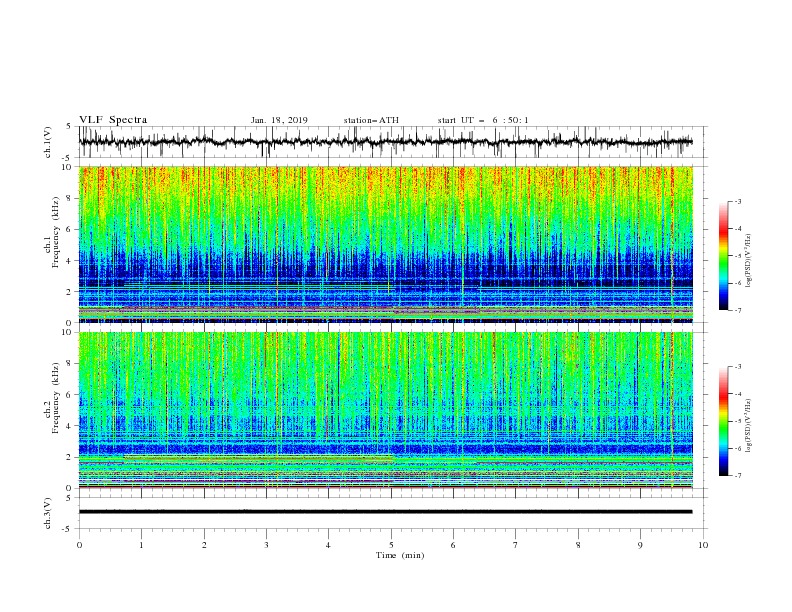
Task: Click "5" tick on ch.1(V) axis
Action: 69,126
